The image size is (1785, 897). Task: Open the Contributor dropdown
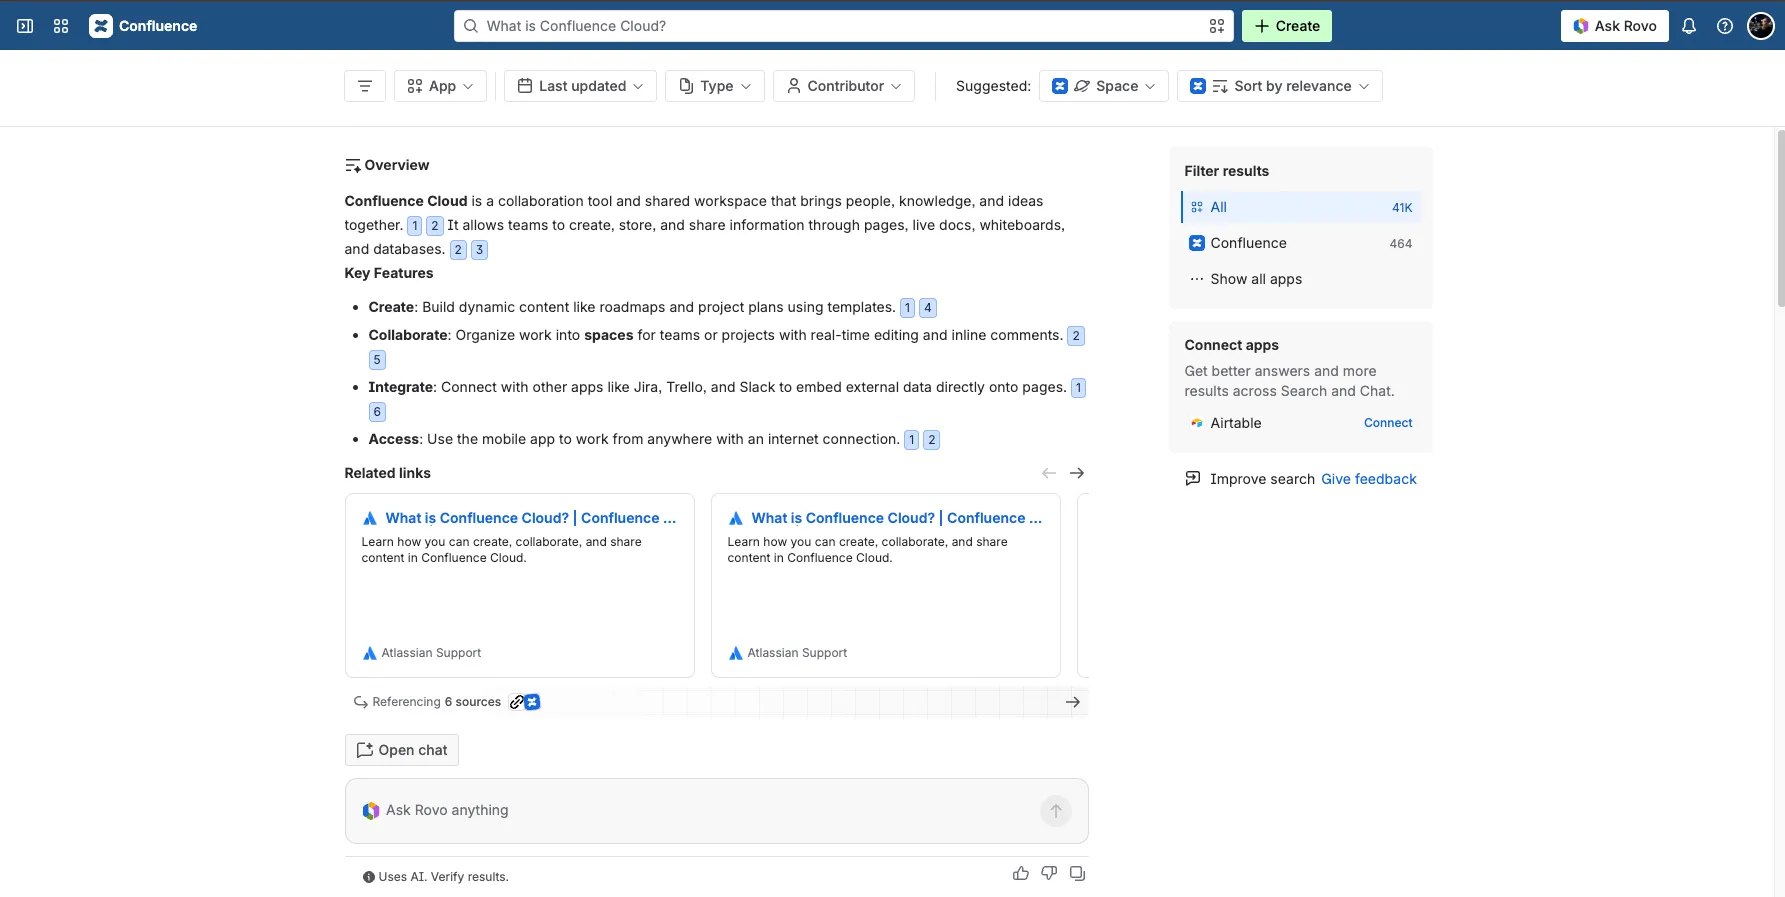tap(844, 86)
